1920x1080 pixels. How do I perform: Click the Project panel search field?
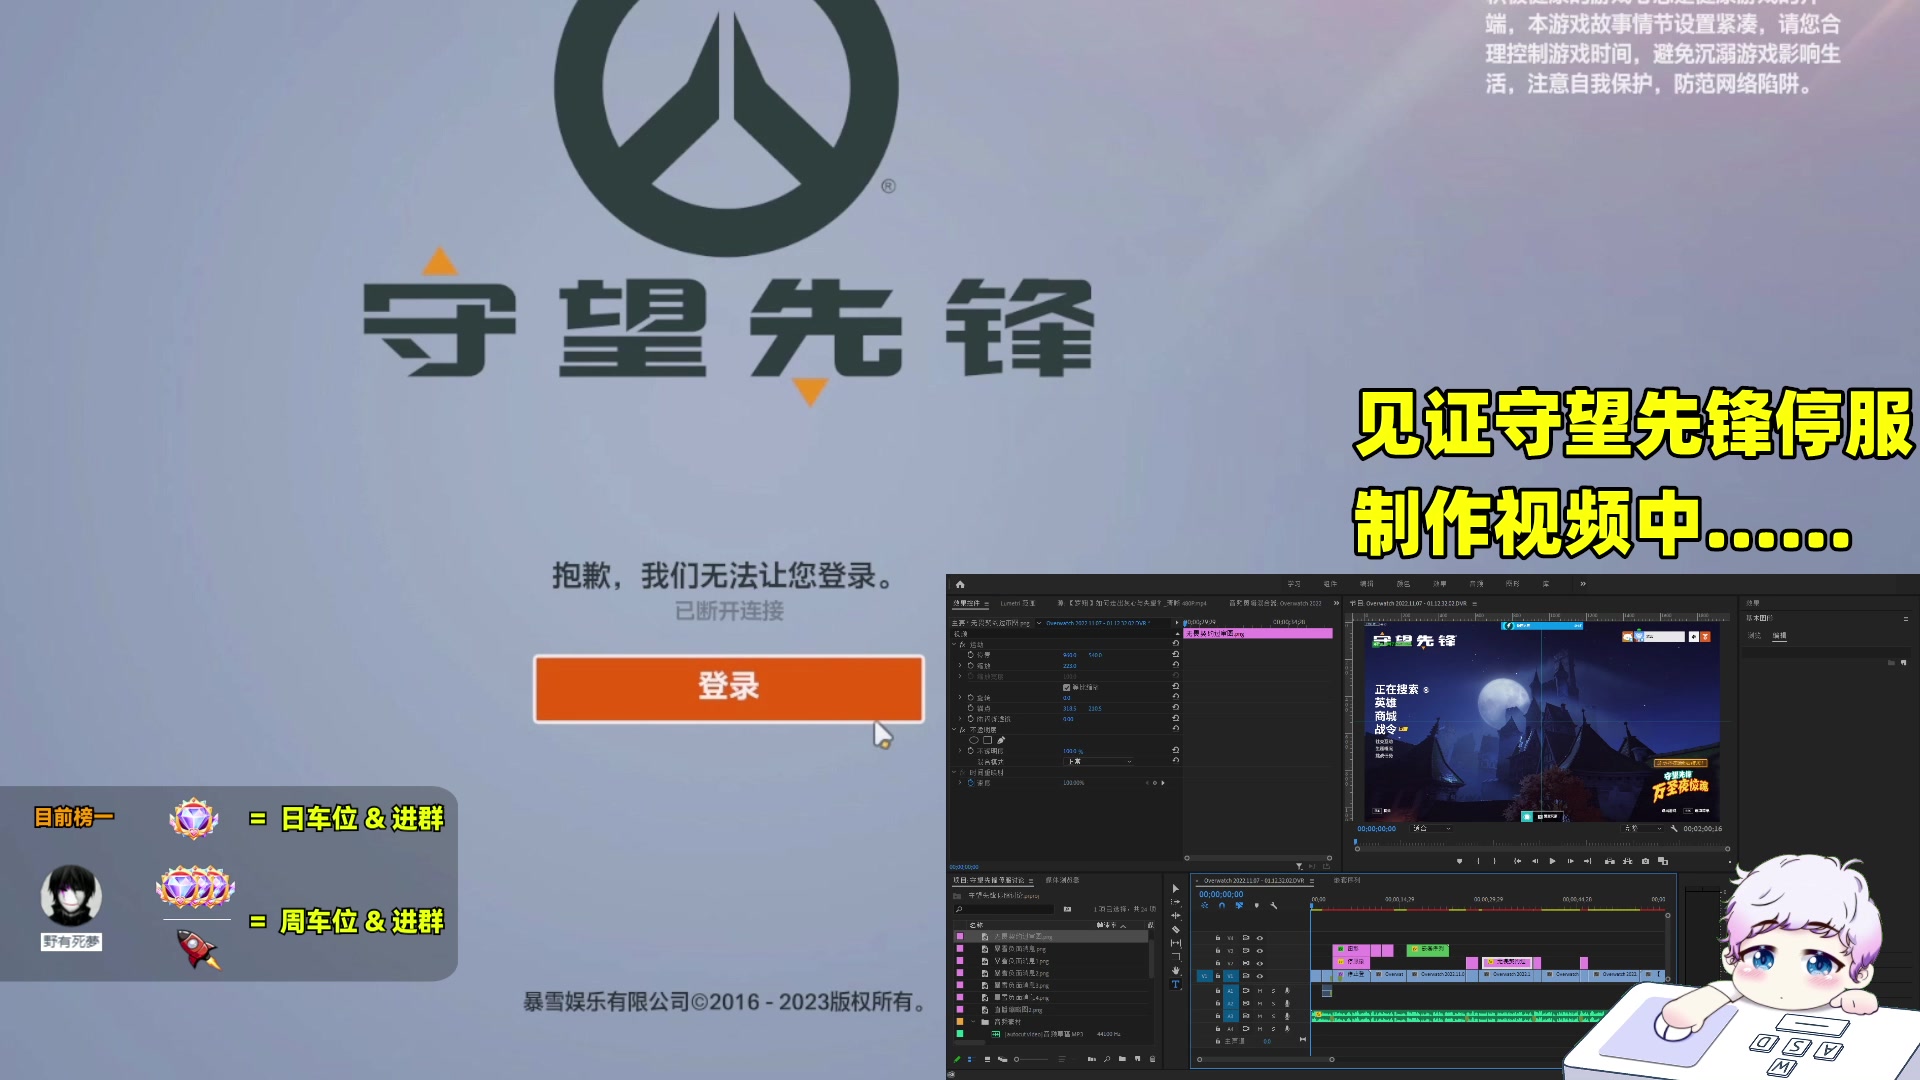point(1004,909)
